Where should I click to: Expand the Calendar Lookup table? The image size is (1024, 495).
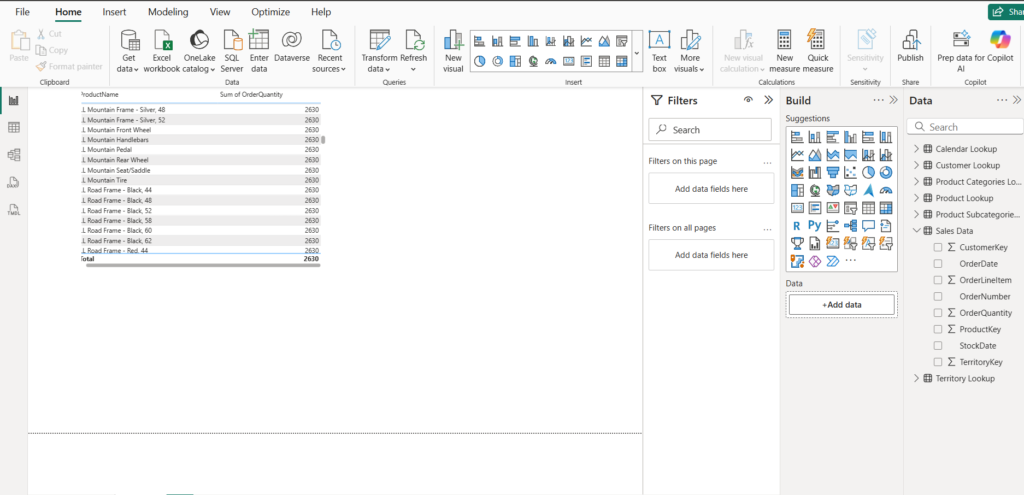coord(916,149)
